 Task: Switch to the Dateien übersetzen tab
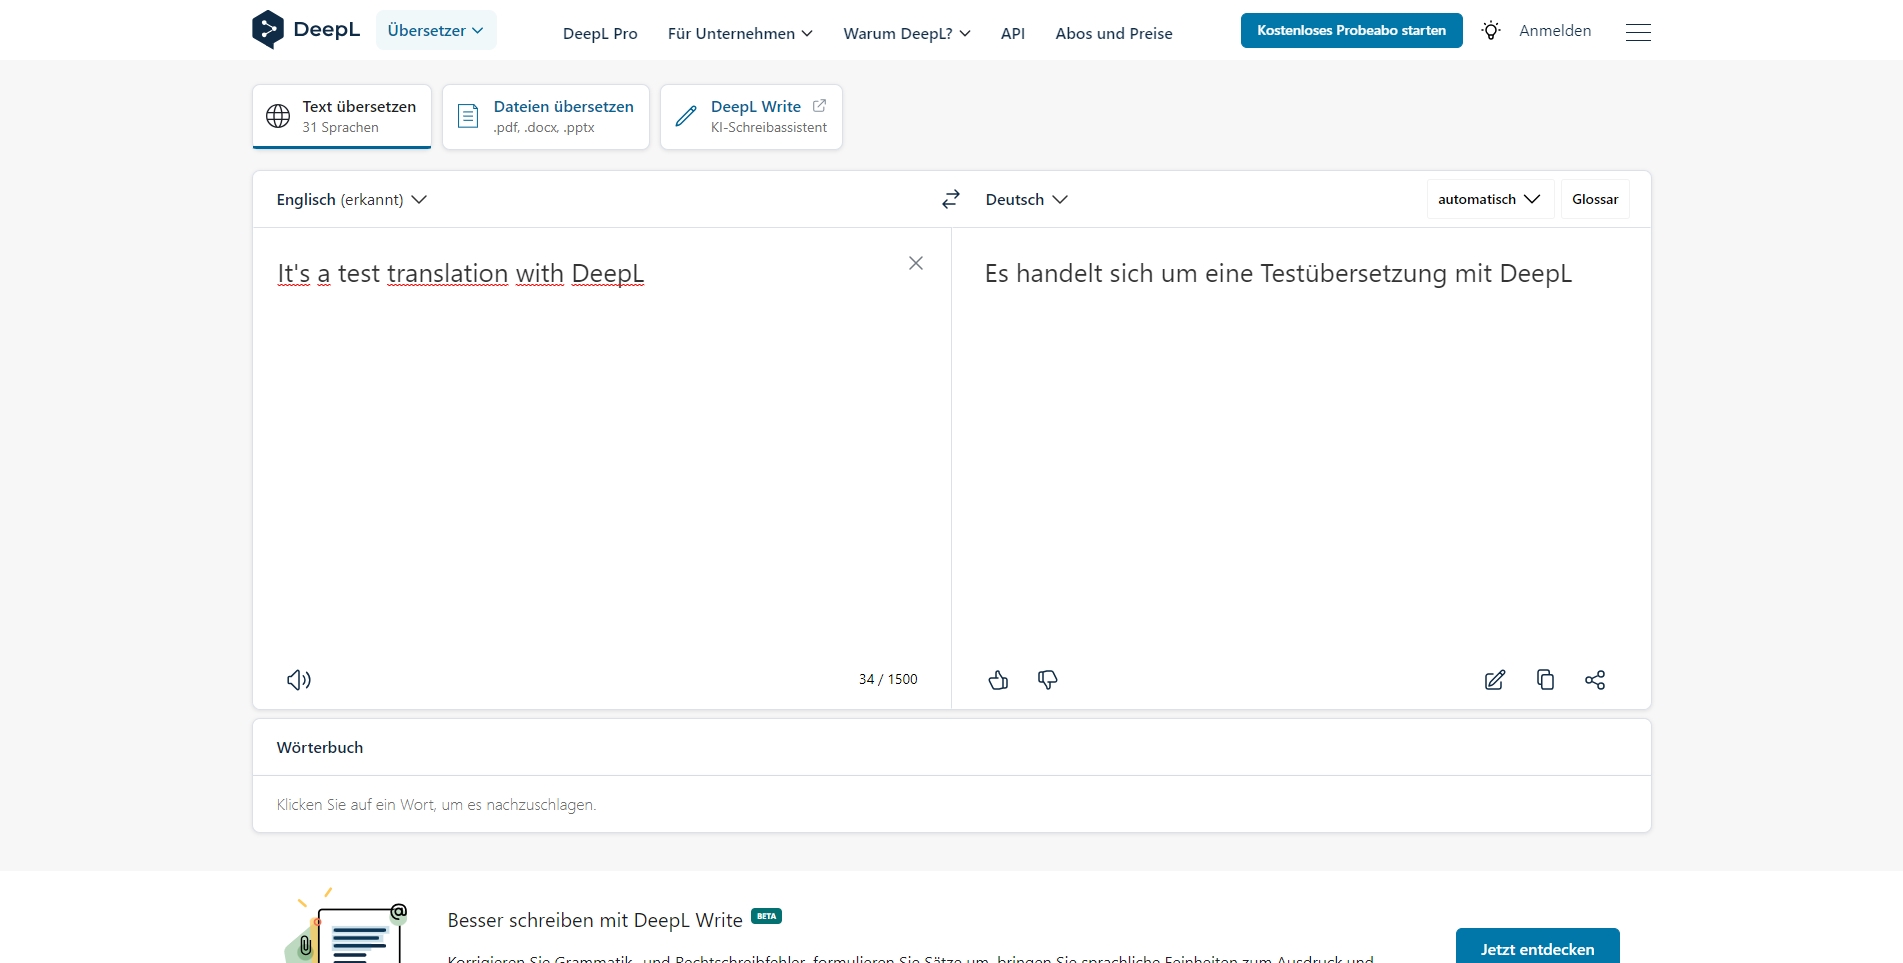pyautogui.click(x=546, y=117)
